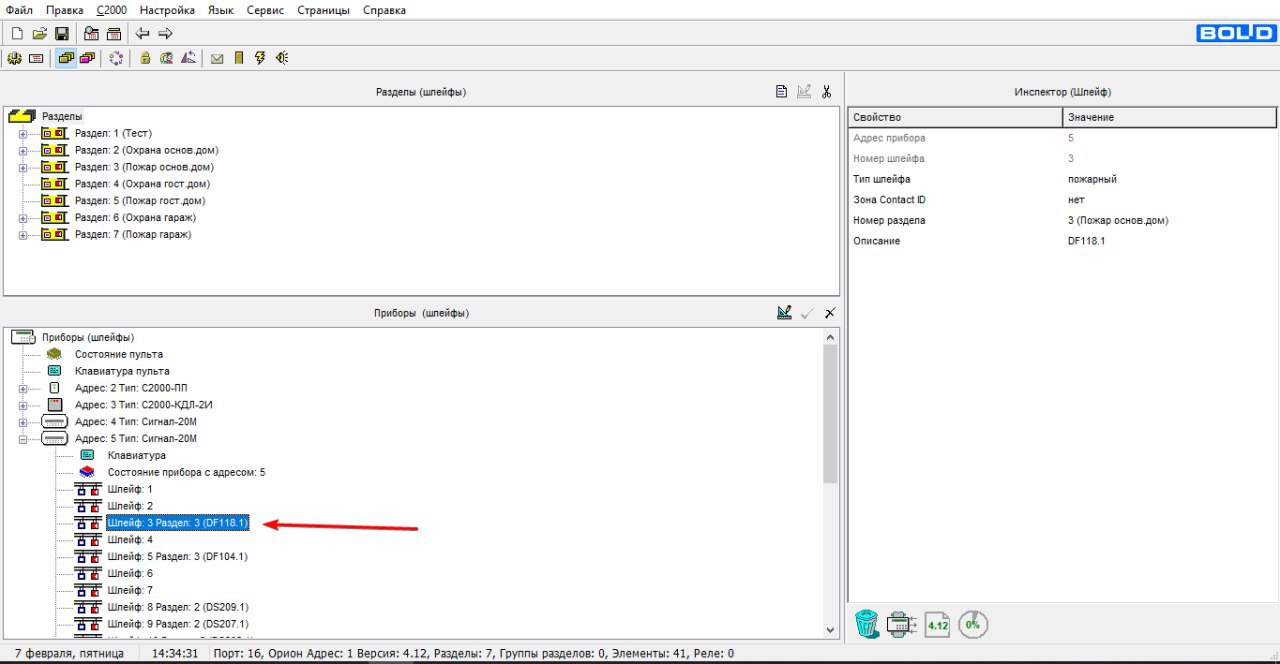Click the Описание value DF118.1
This screenshot has height=664, width=1280.
(1086, 241)
